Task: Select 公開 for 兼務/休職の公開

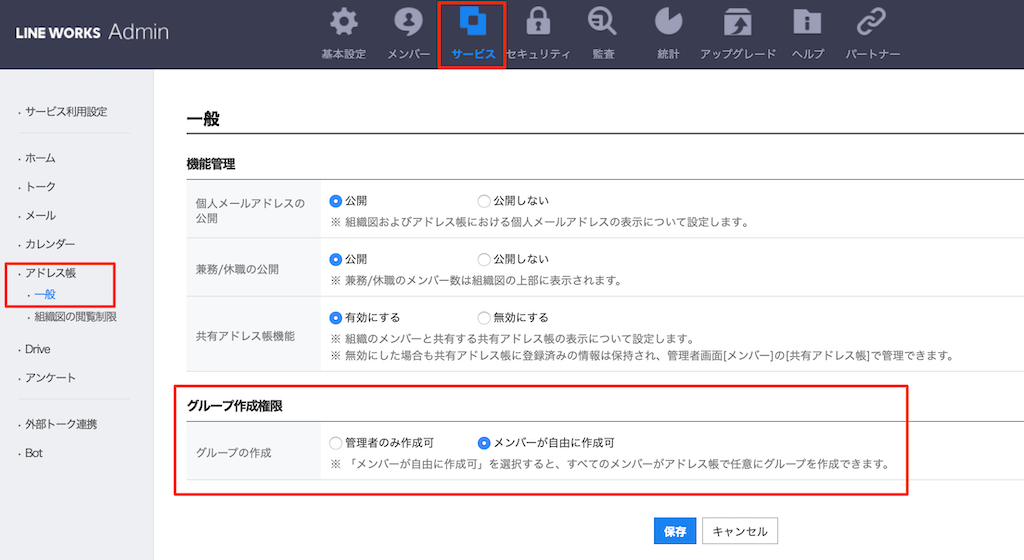Action: pos(336,259)
